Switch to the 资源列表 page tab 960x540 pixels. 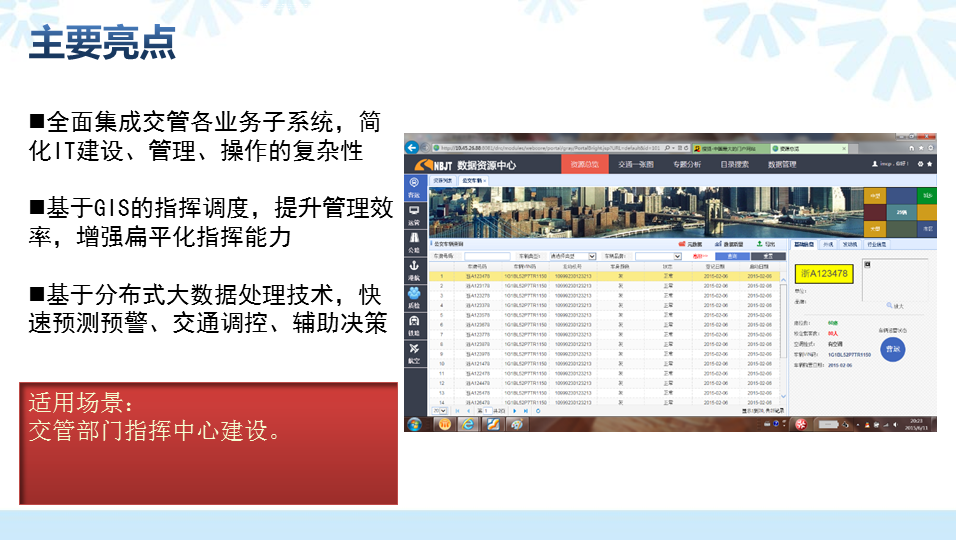(x=443, y=181)
